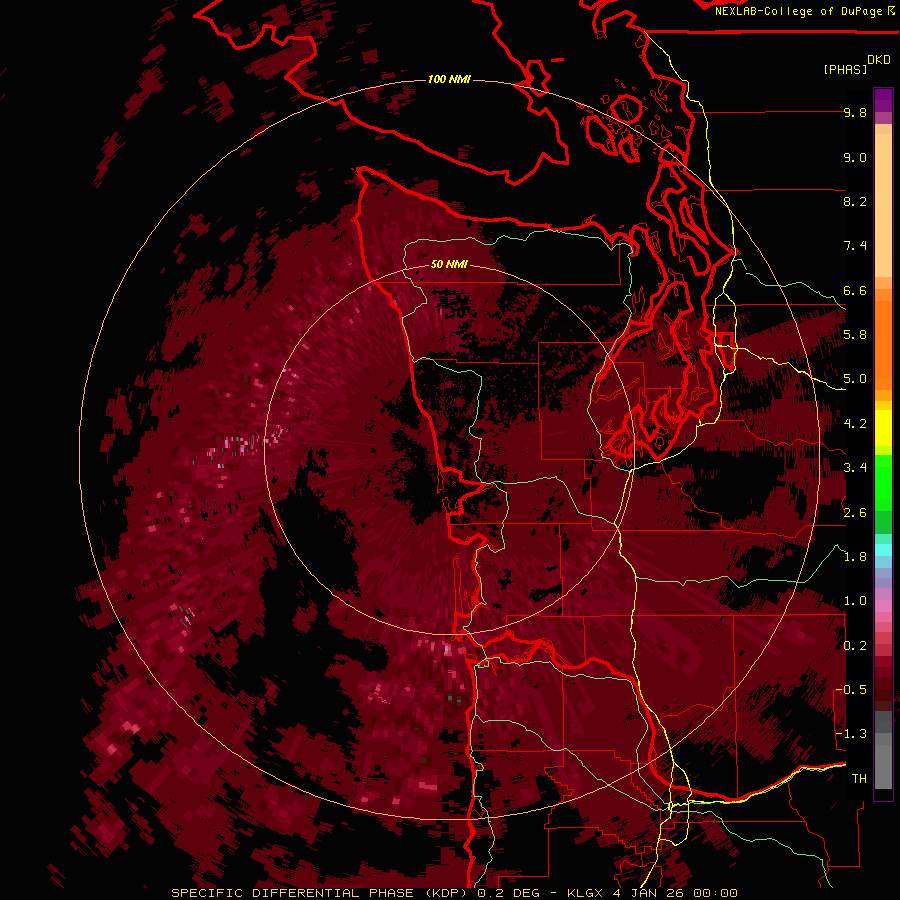The width and height of the screenshot is (900, 900).
Task: Click the 0.2 value on the scale
Action: coord(855,646)
